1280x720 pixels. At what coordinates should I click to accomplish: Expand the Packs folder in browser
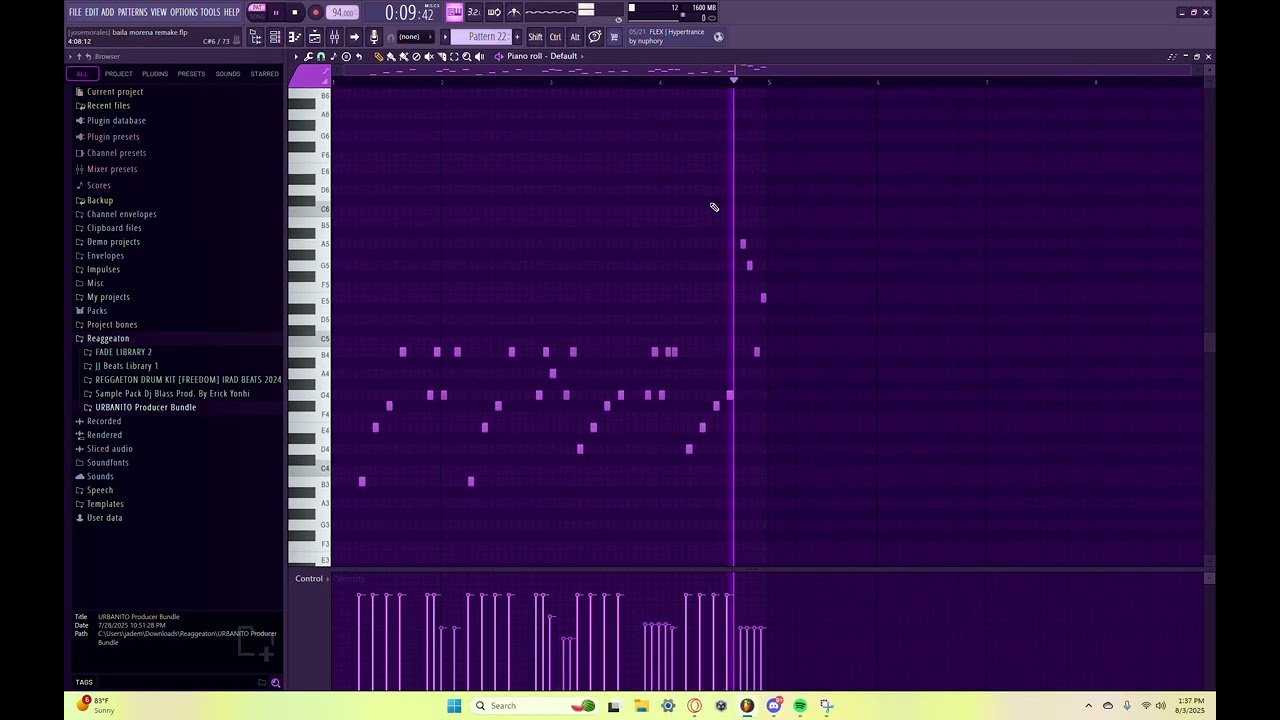[x=97, y=311]
